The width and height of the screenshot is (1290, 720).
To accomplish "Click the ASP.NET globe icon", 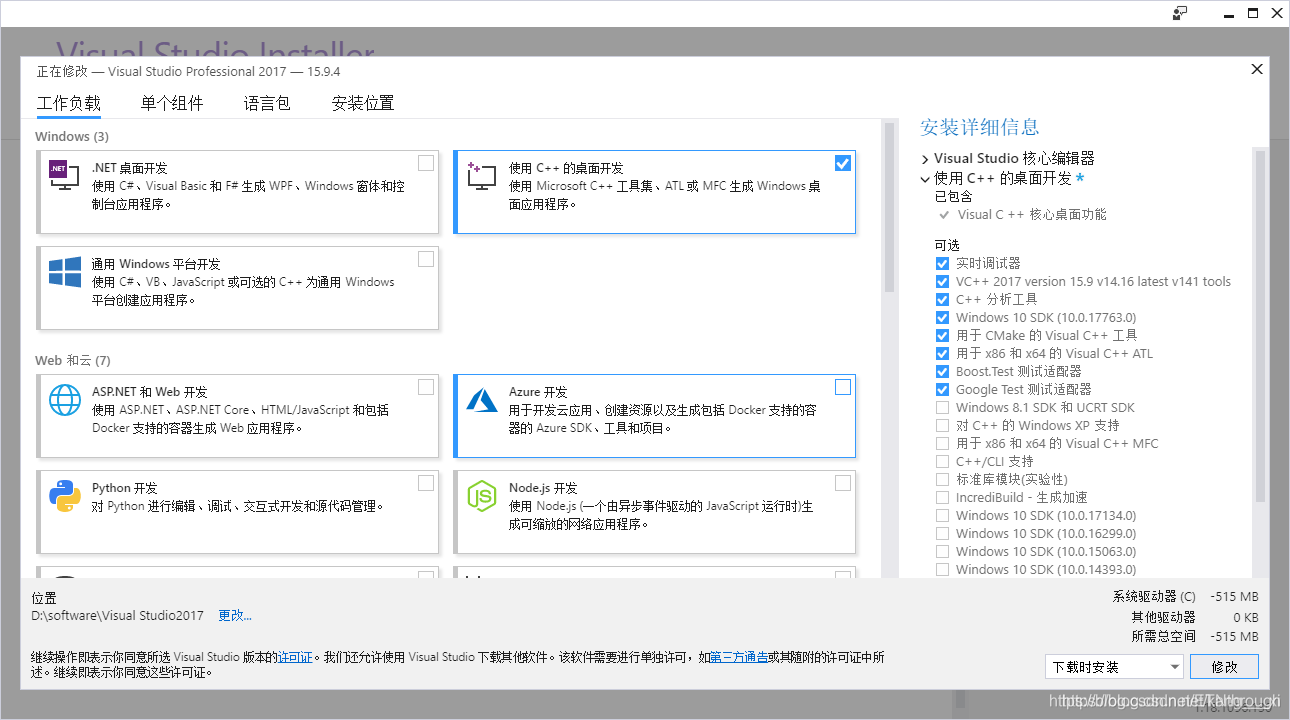I will click(64, 400).
